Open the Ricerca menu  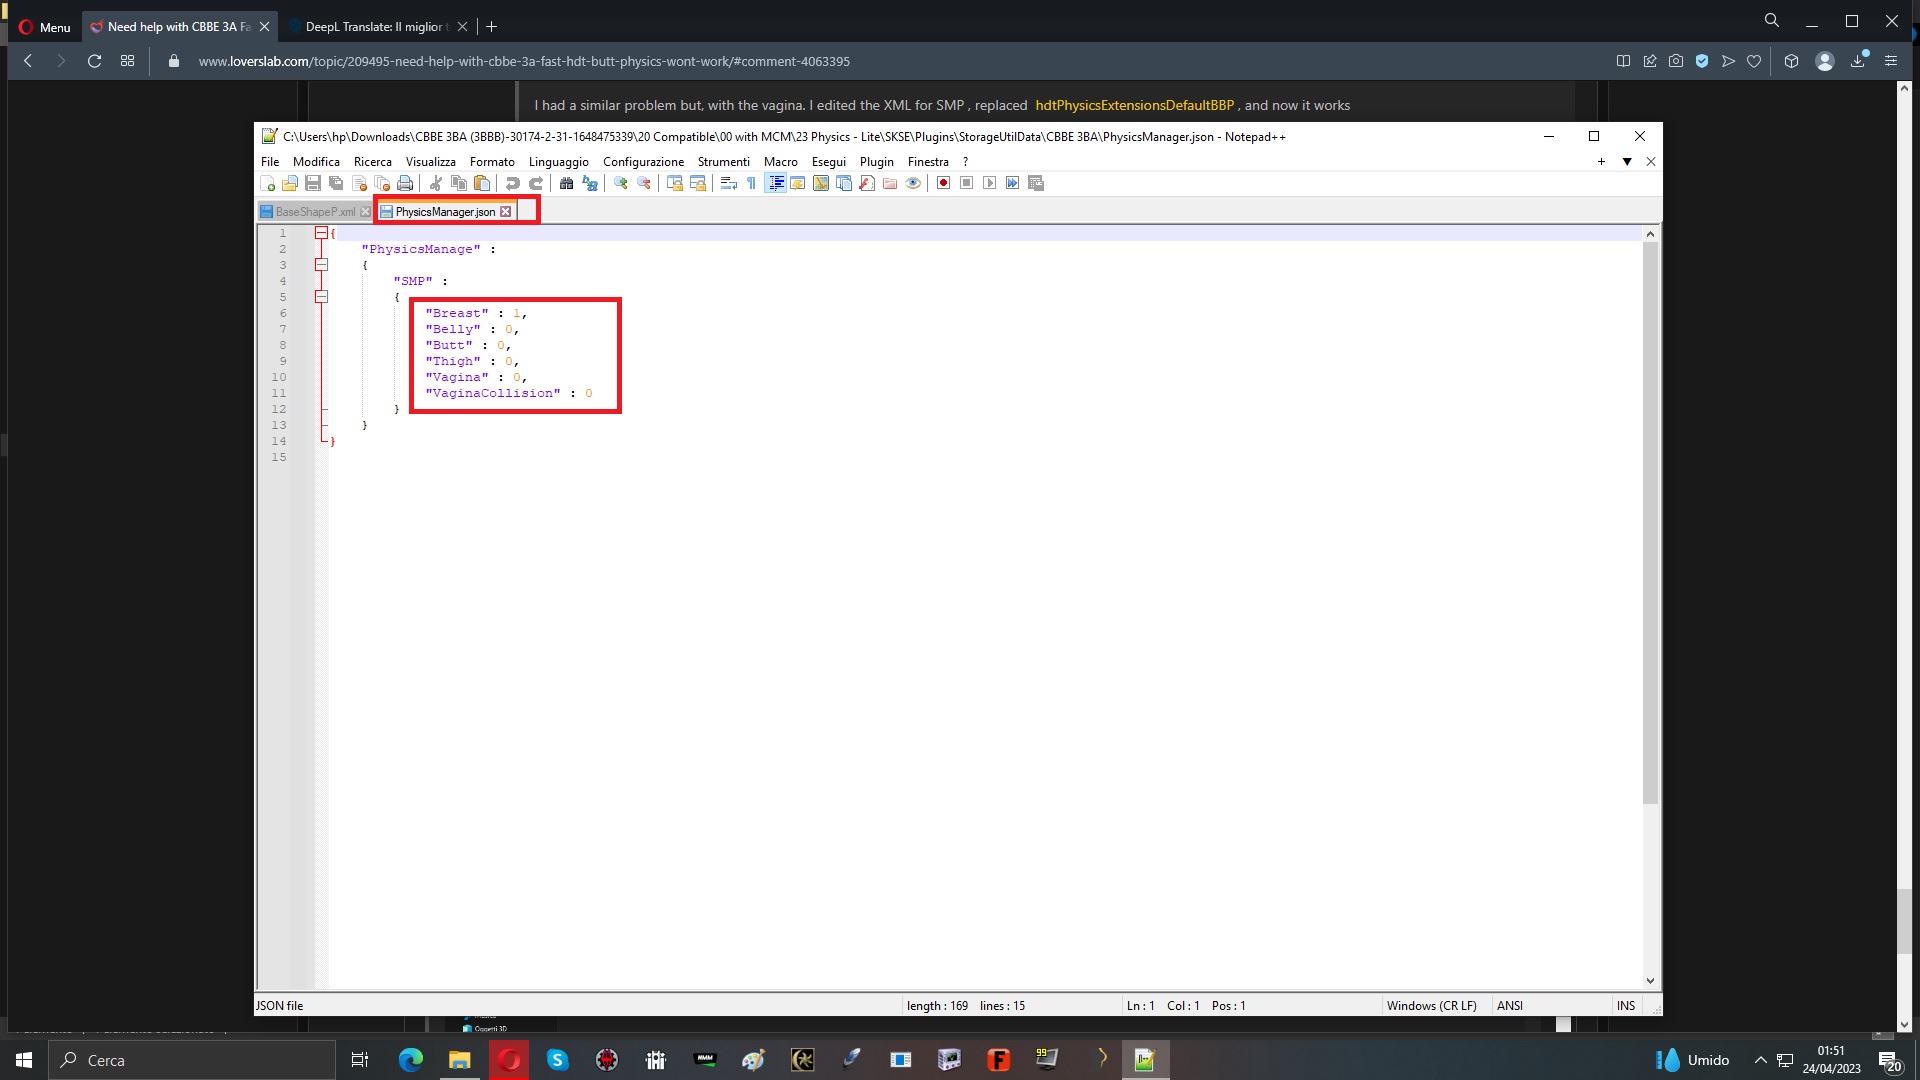(372, 161)
